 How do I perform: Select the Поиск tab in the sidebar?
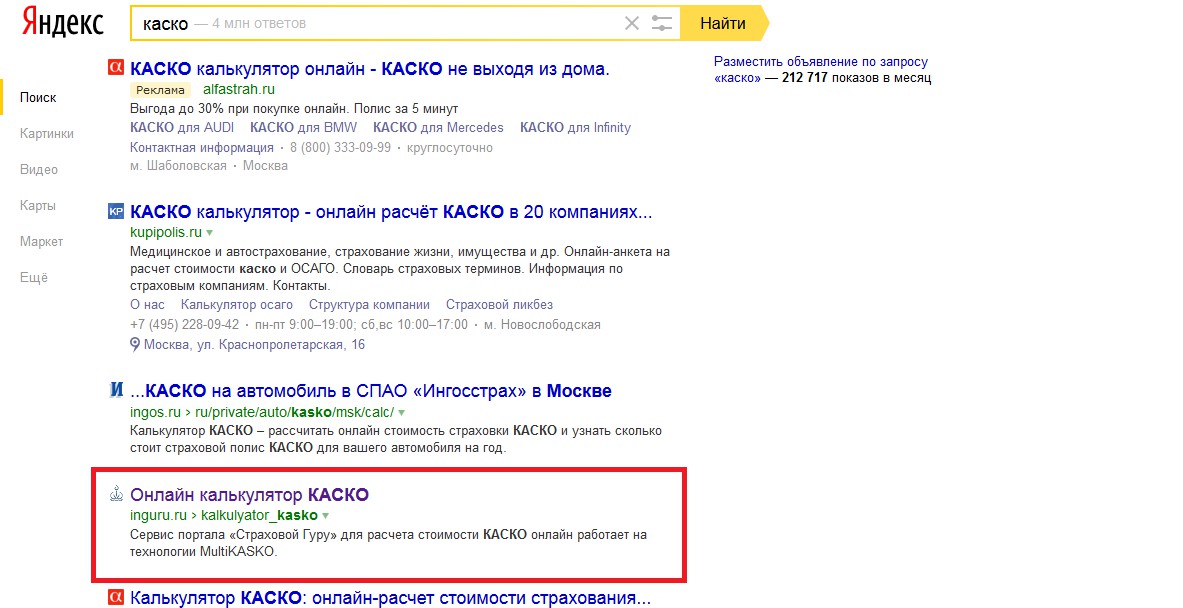click(38, 97)
